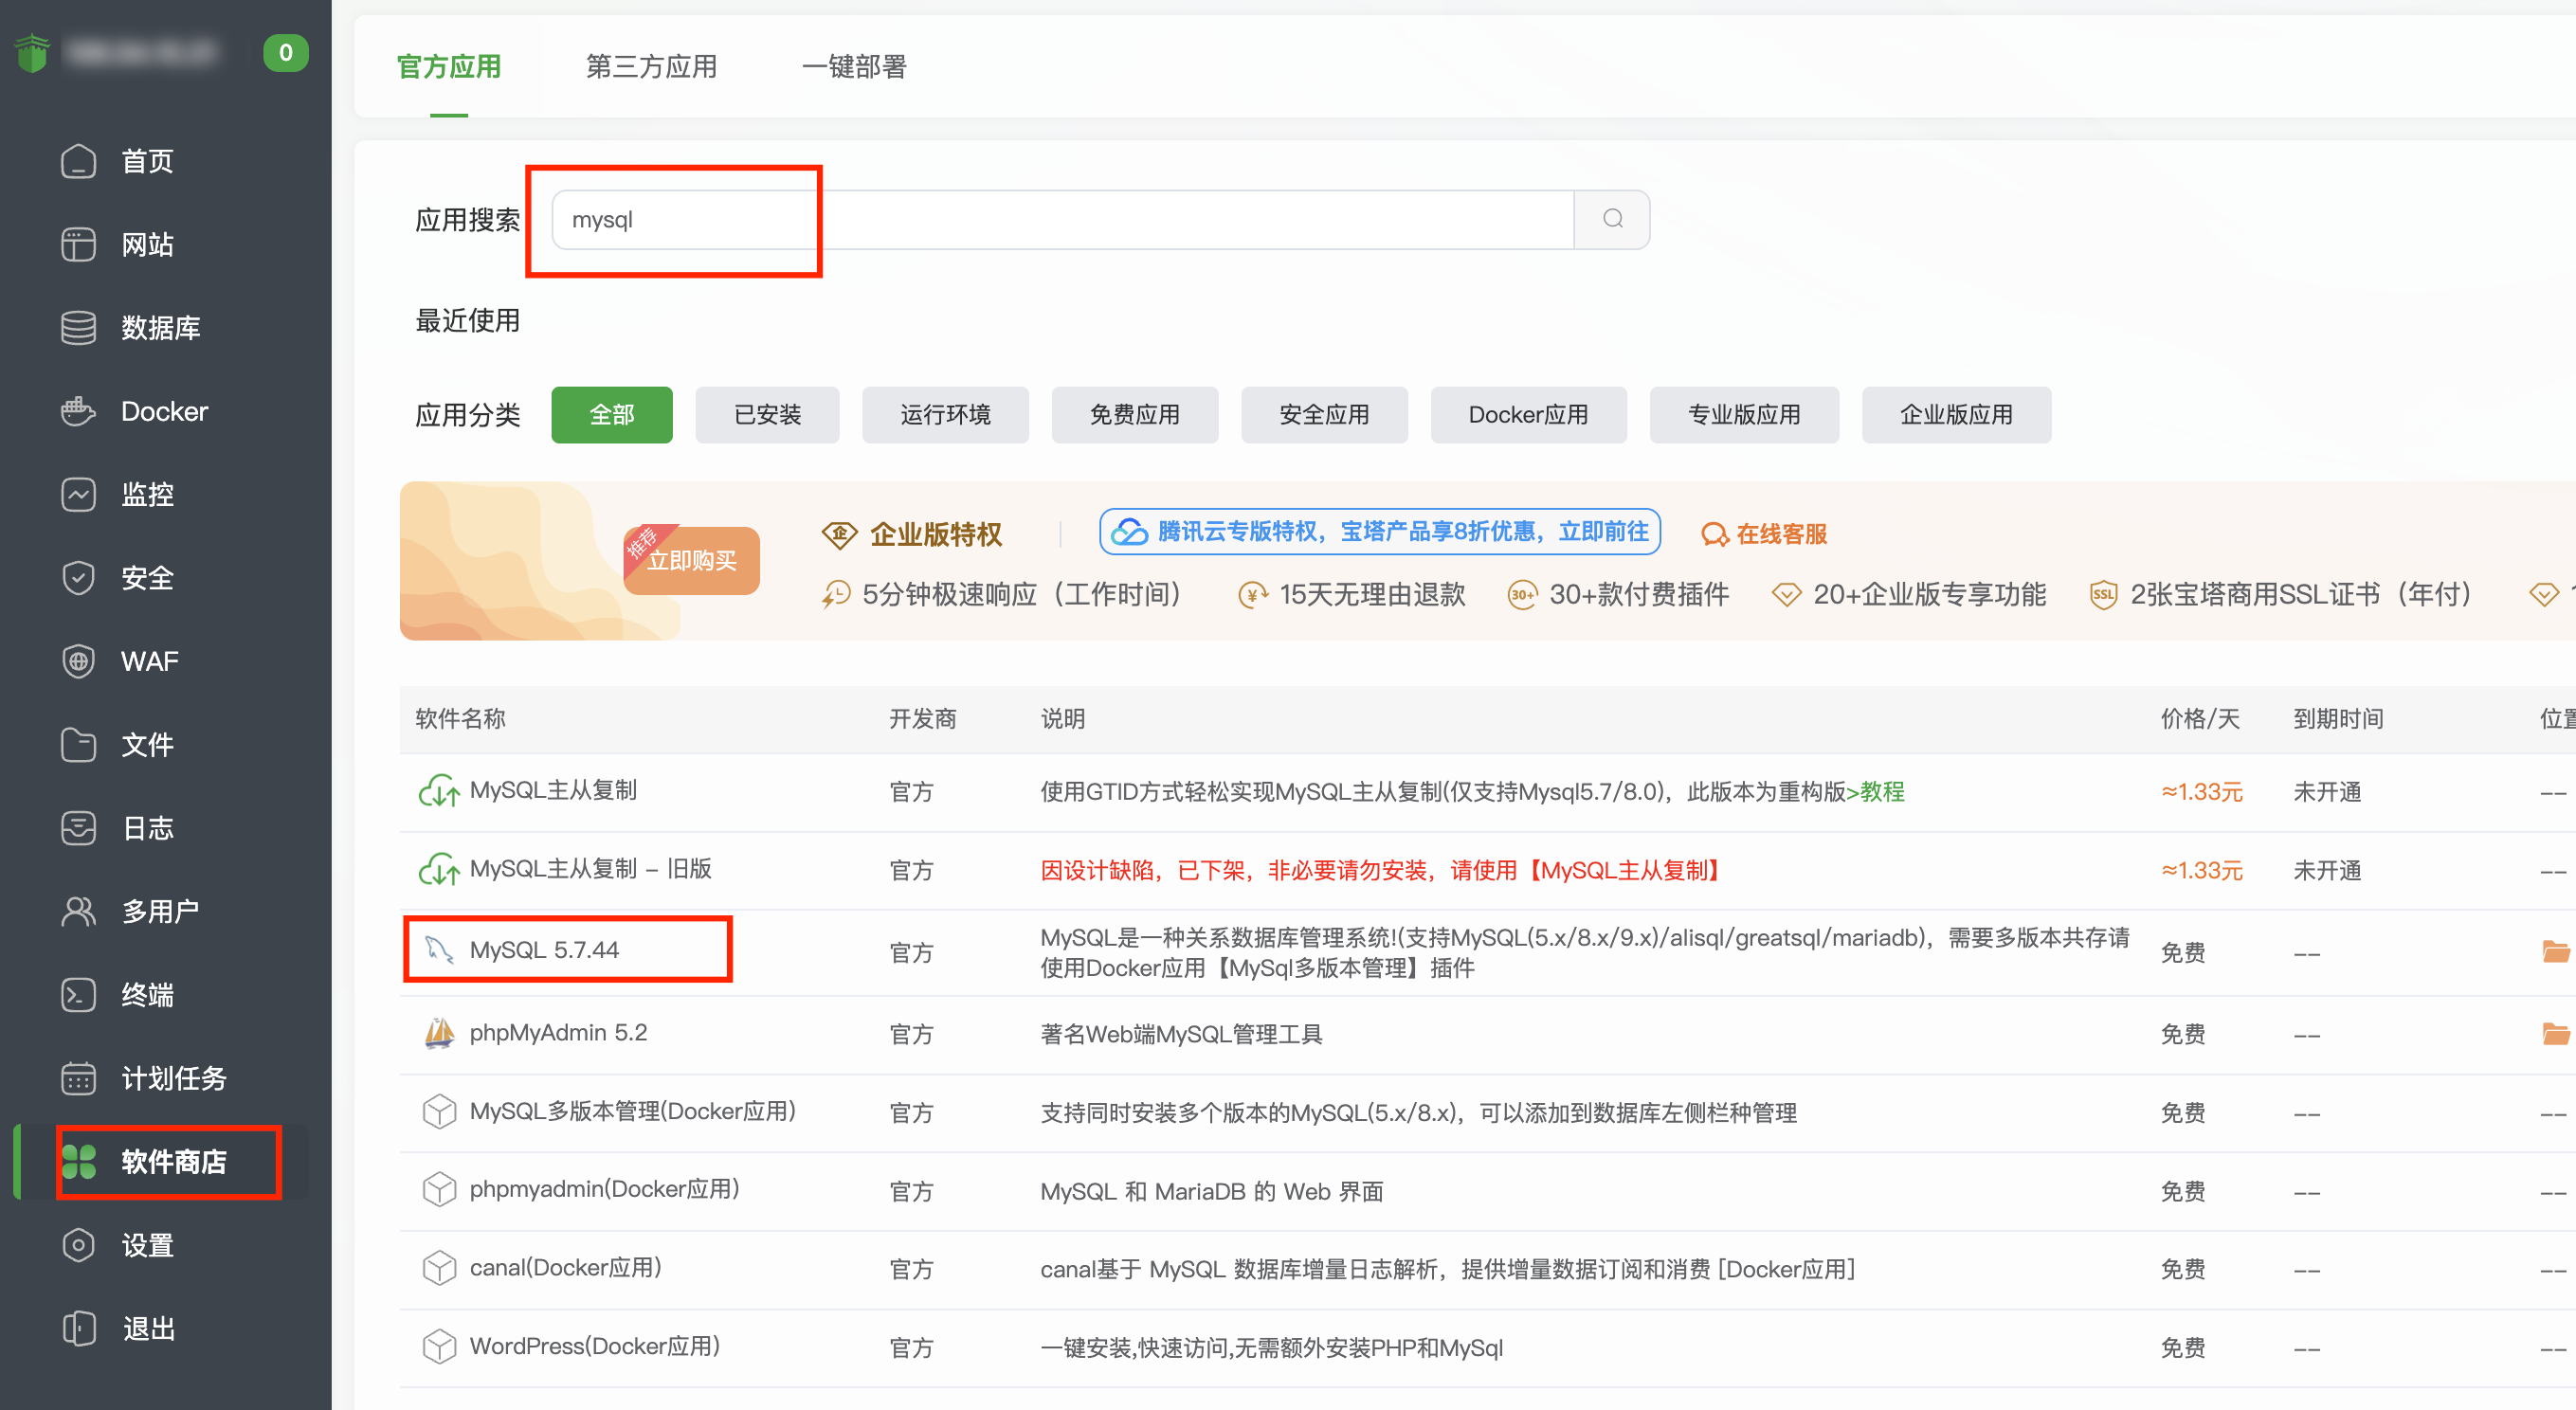Select the 安全应用 category filter
This screenshot has height=1410, width=2576.
pyautogui.click(x=1325, y=415)
